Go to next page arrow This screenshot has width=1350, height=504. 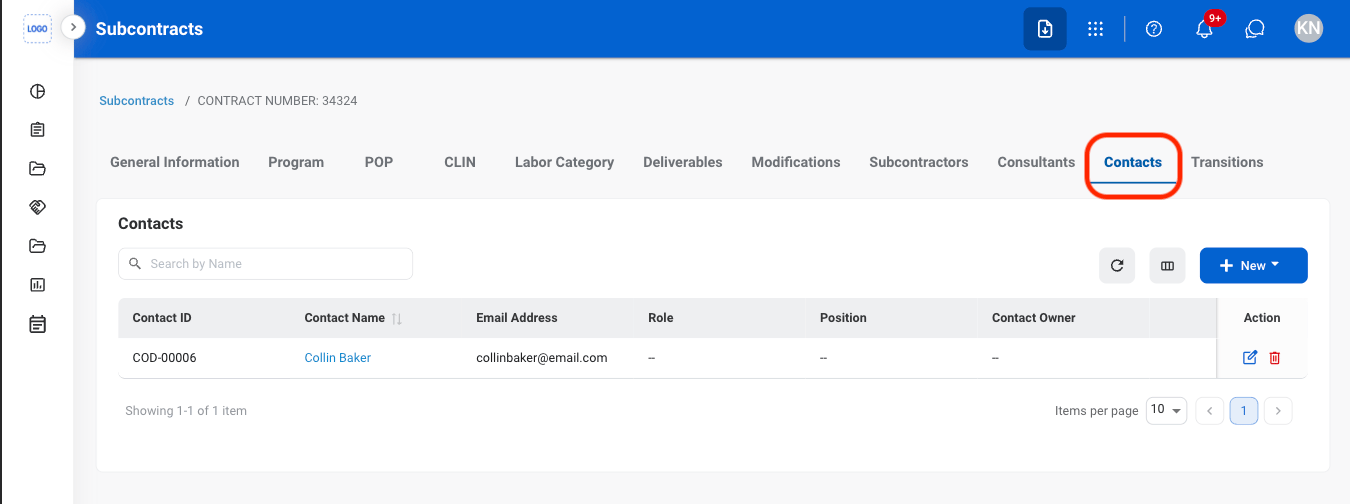tap(1278, 411)
